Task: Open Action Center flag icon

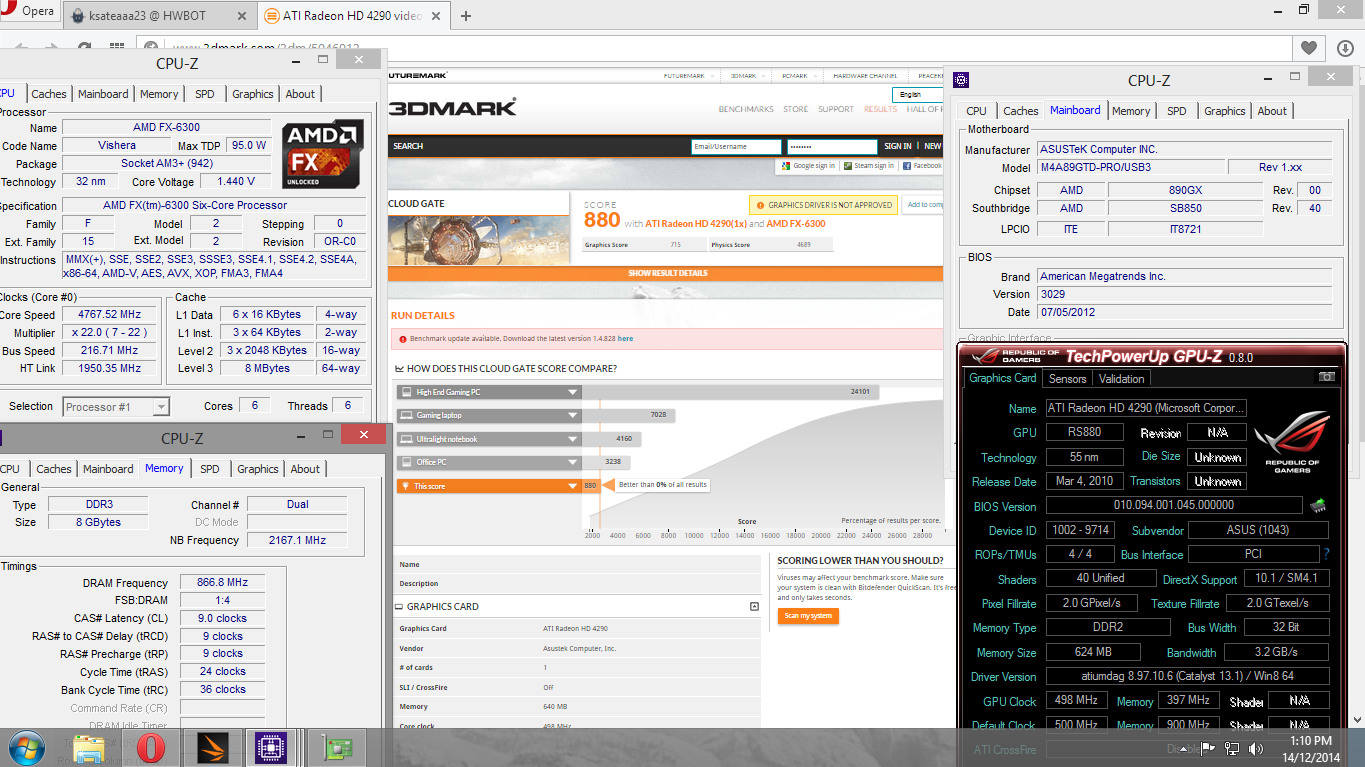Action: coord(1209,748)
